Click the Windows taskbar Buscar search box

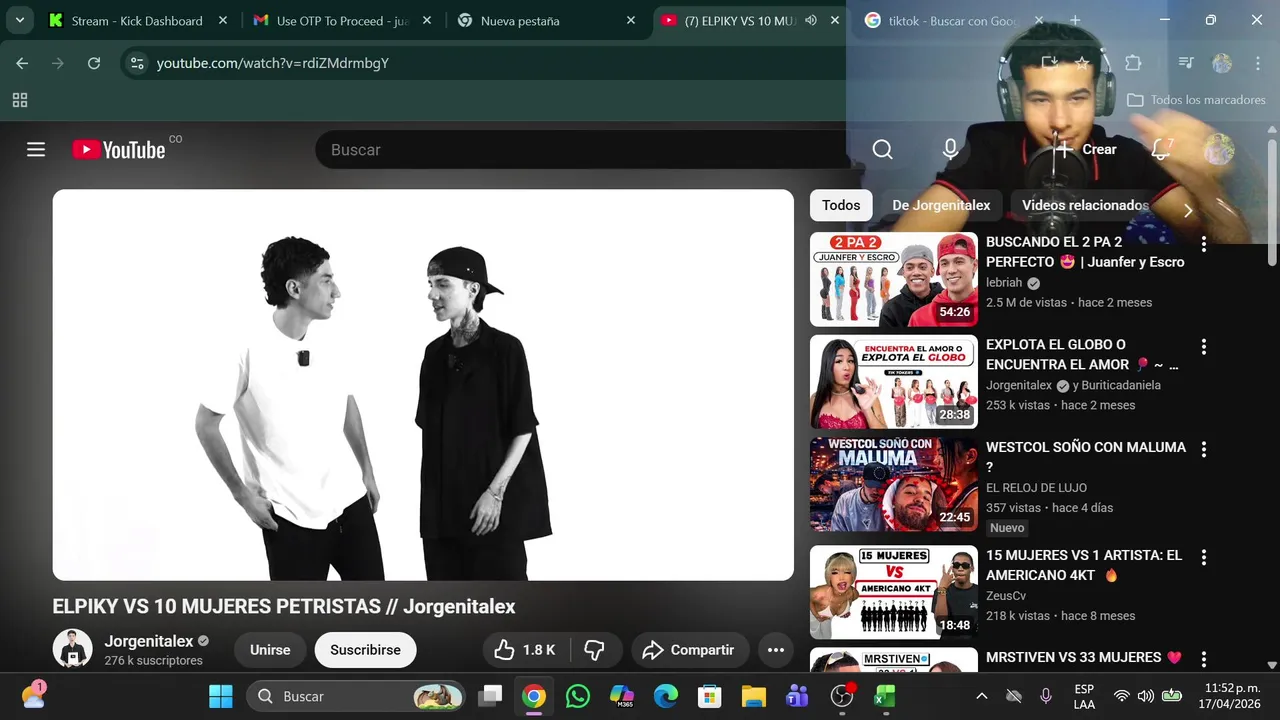pos(356,696)
